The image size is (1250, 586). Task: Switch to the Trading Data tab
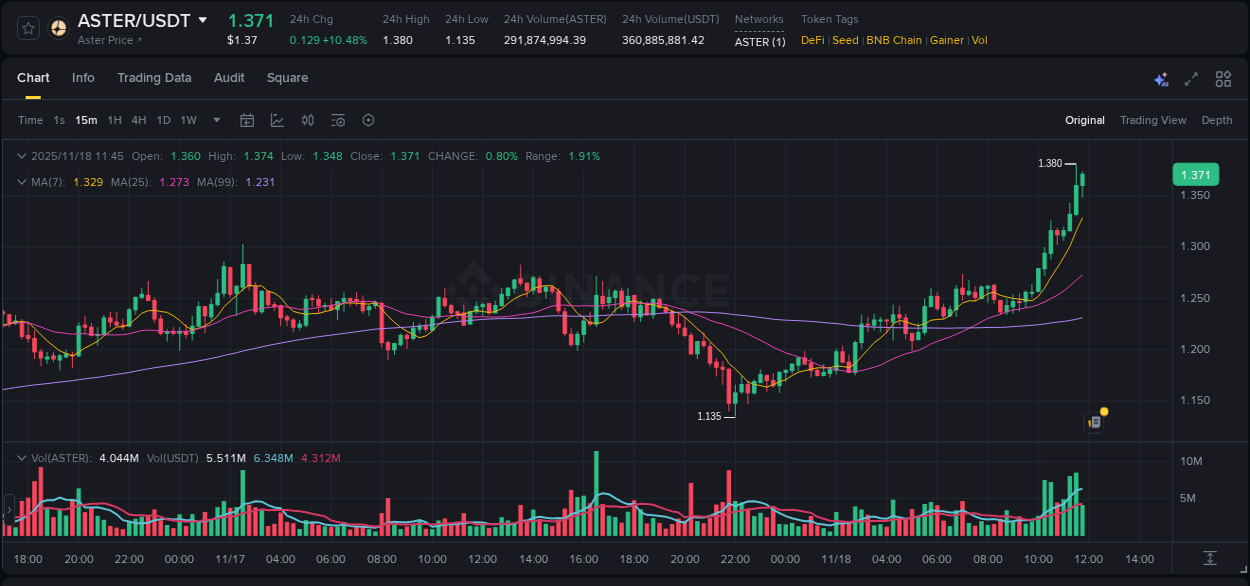154,78
